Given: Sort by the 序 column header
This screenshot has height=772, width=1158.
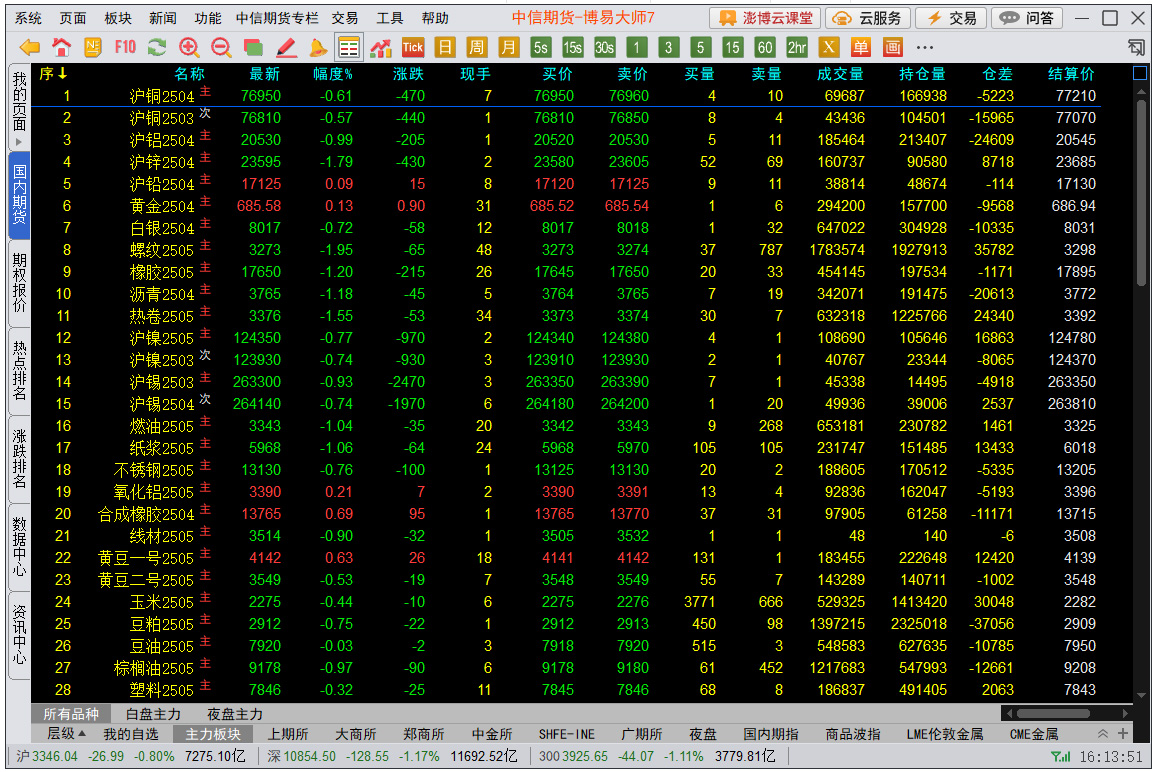Looking at the screenshot, I should (52, 74).
